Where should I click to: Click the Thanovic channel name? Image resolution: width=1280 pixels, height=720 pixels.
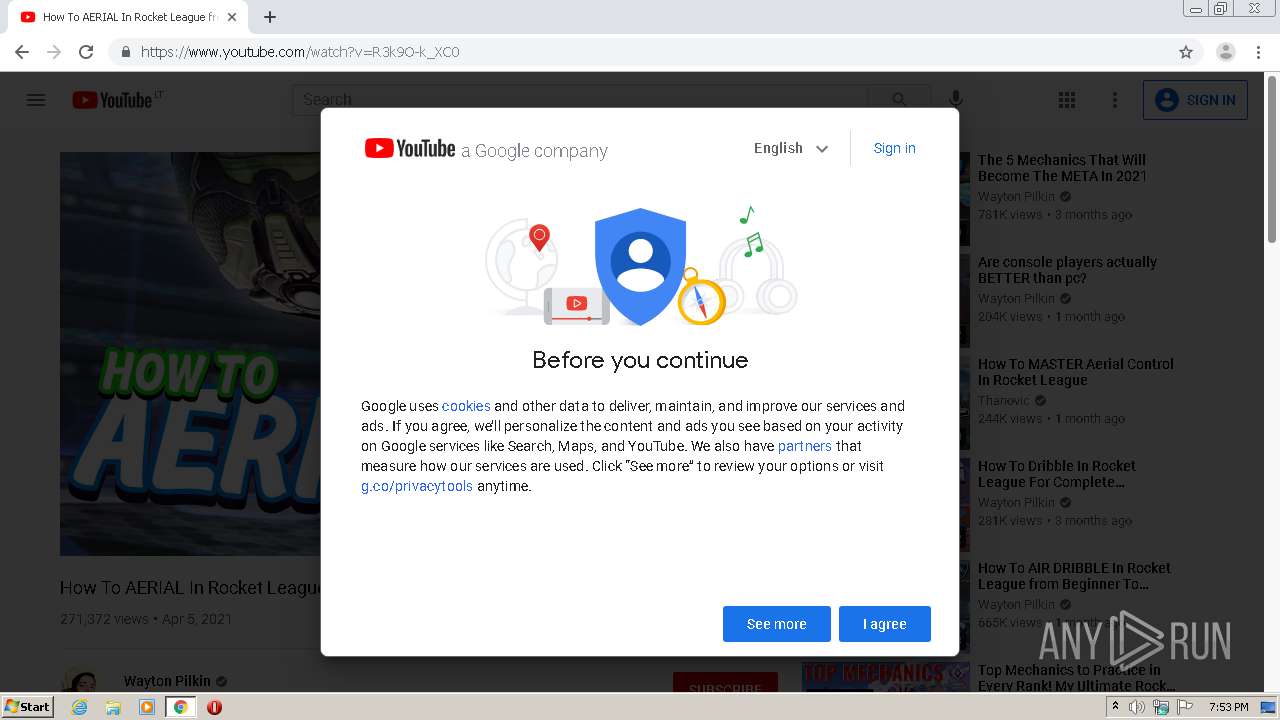coord(1003,400)
